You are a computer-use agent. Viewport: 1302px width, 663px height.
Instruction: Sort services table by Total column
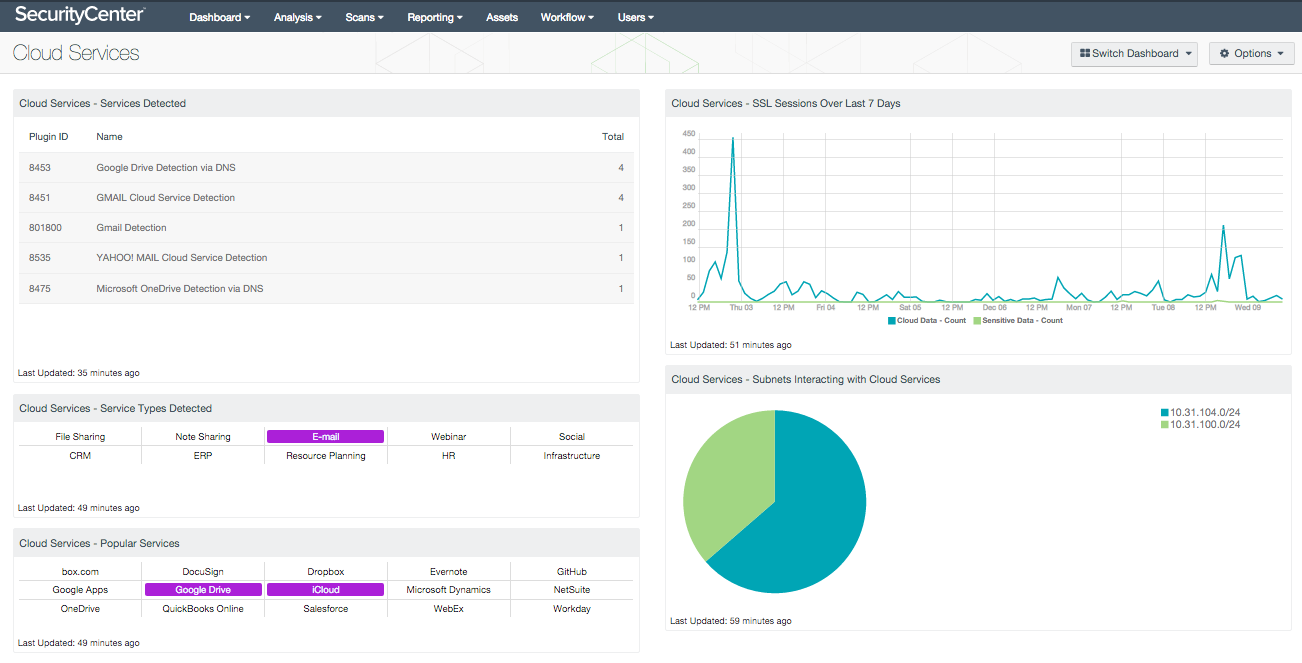point(613,137)
